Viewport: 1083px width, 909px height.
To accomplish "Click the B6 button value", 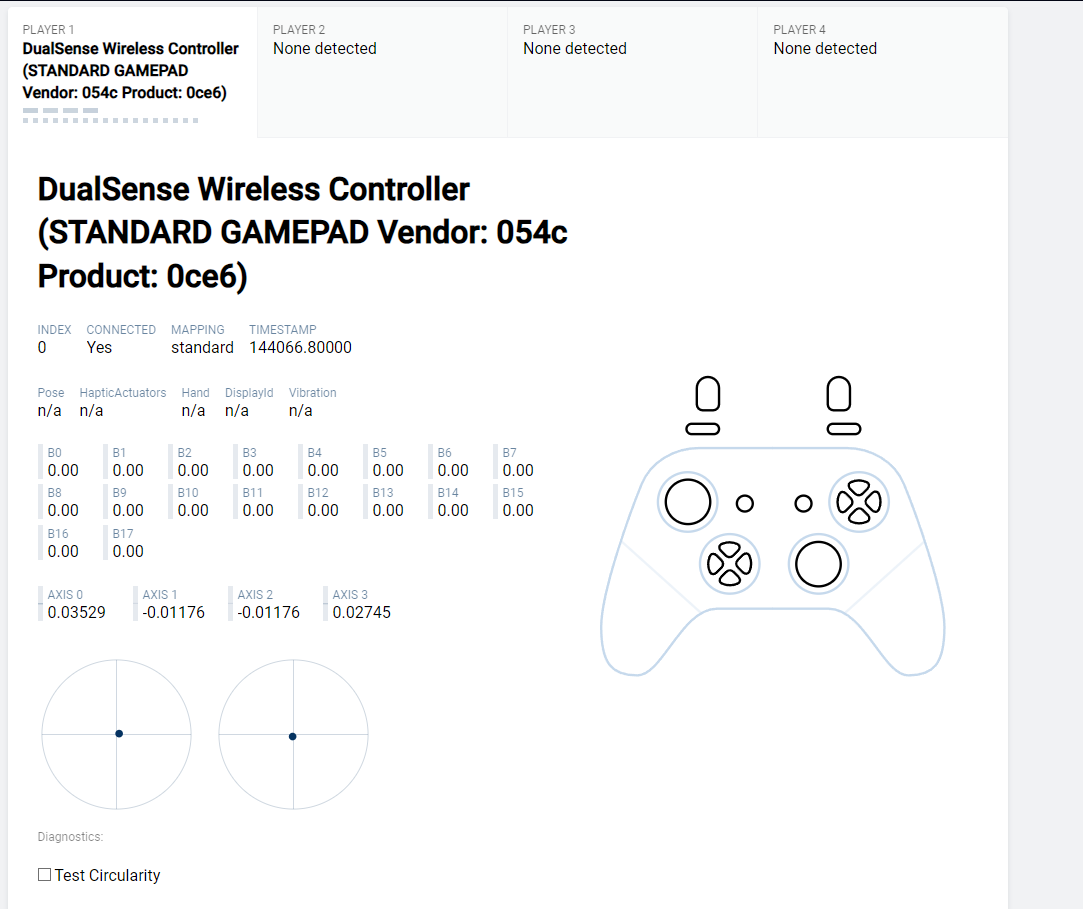I will tap(452, 470).
